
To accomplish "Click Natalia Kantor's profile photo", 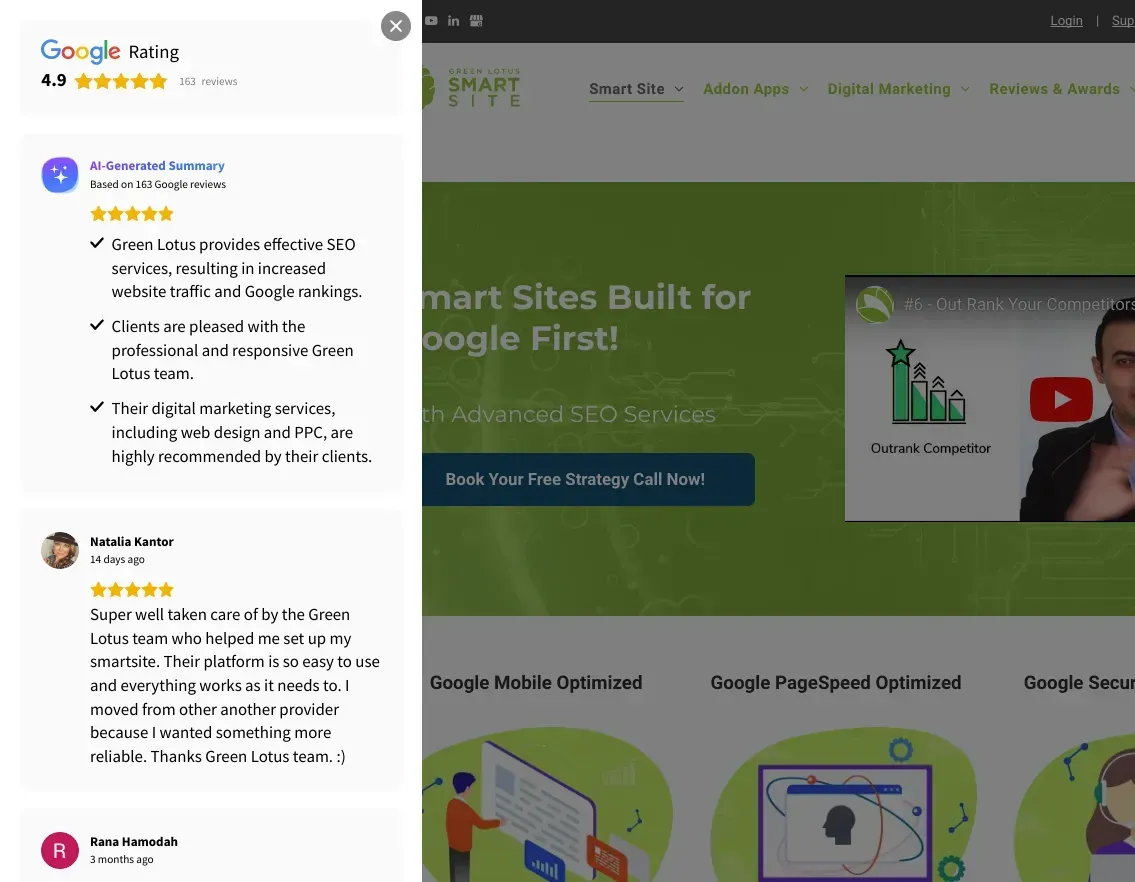I will click(x=60, y=550).
